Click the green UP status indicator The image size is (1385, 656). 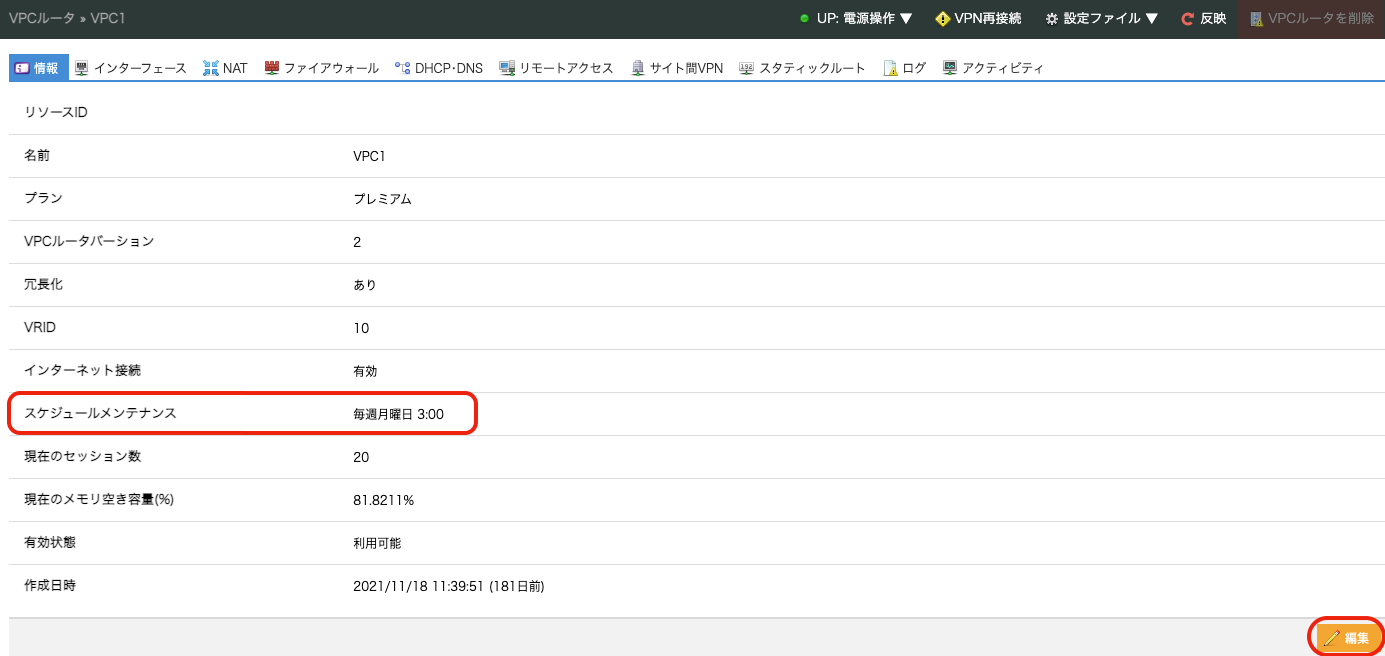point(804,19)
